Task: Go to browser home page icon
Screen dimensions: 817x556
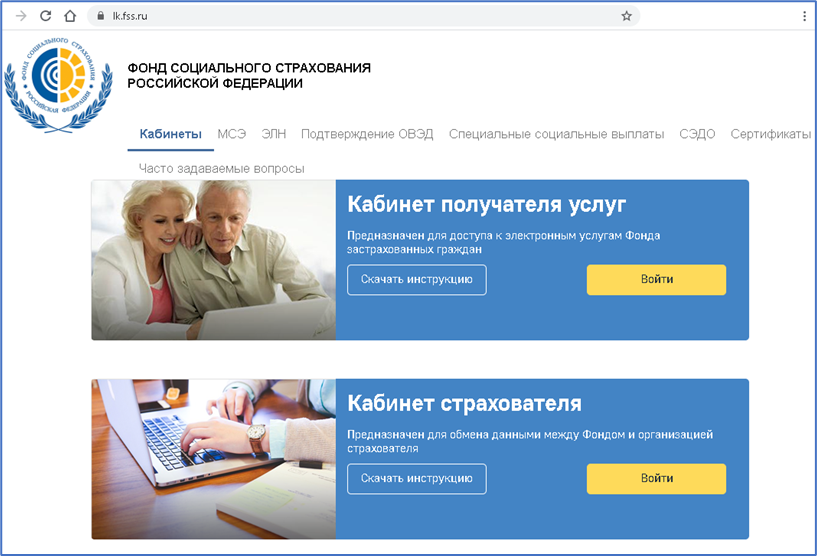Action: (x=70, y=16)
